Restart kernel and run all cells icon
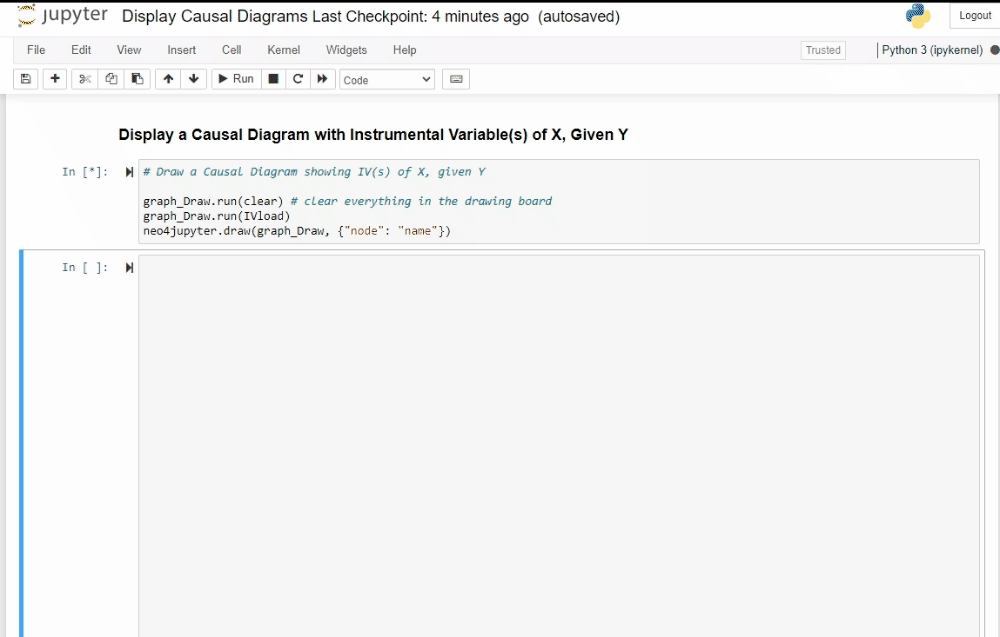1000x637 pixels. [x=322, y=79]
